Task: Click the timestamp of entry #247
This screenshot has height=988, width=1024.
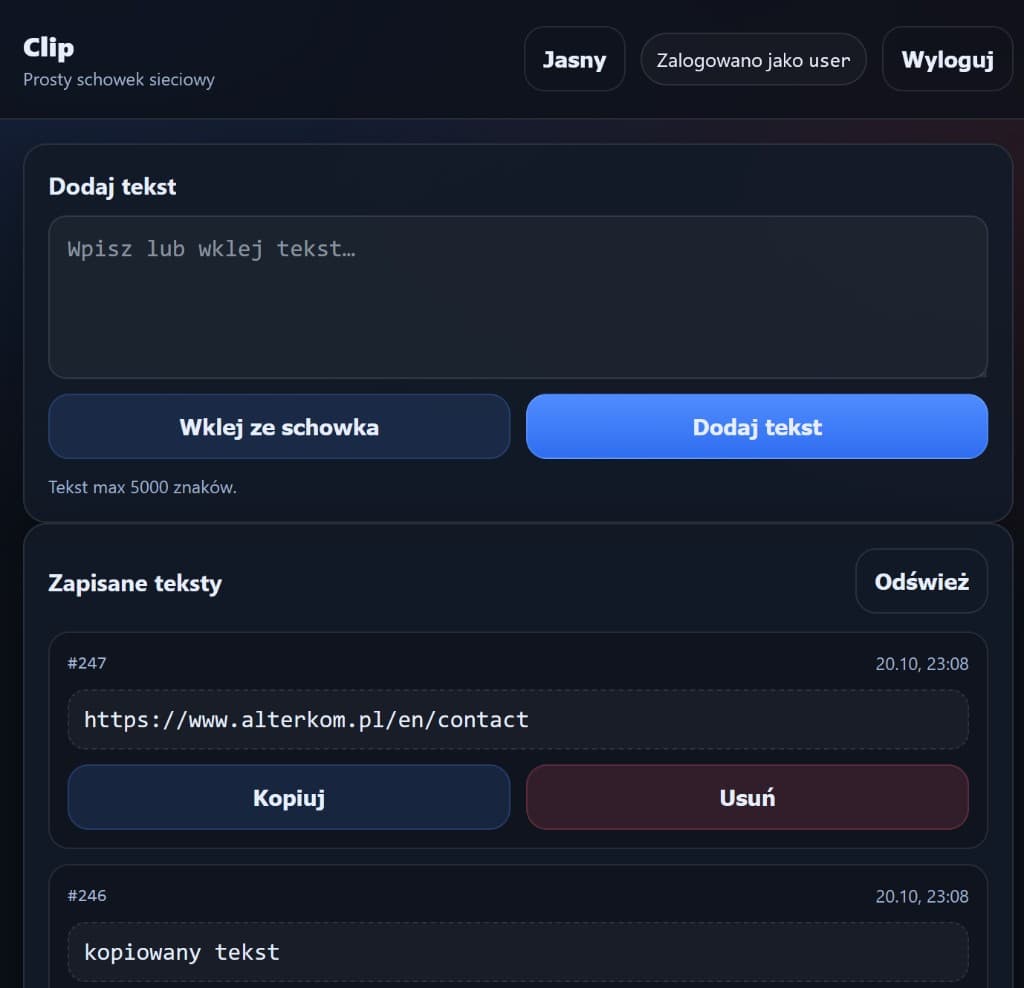Action: point(921,664)
